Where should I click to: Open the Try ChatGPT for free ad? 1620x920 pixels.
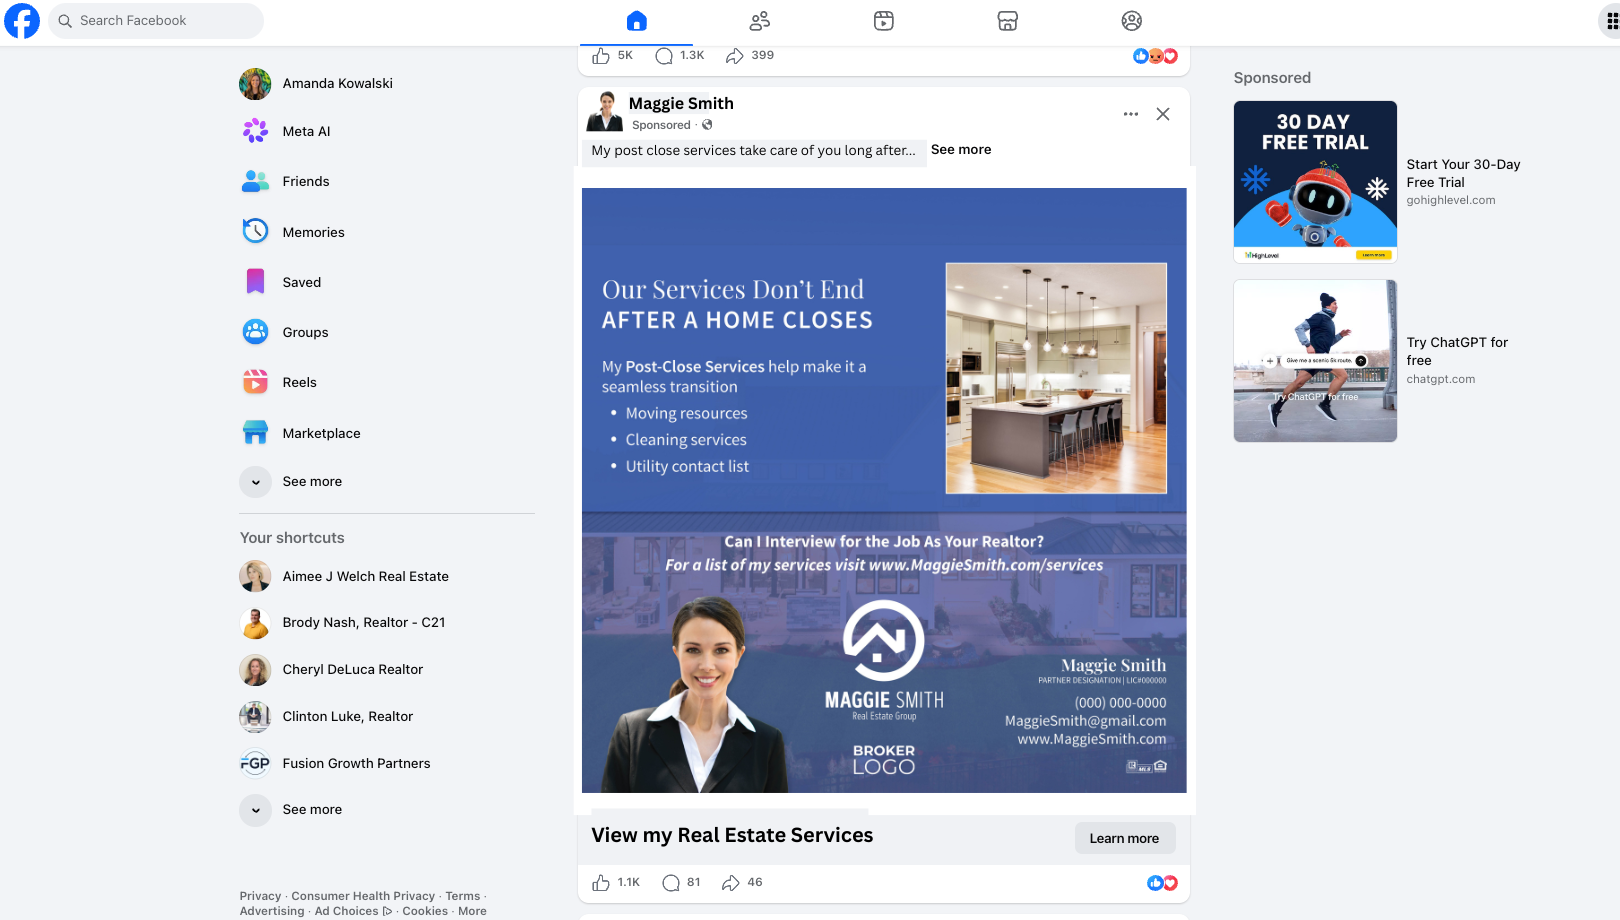coord(1315,361)
